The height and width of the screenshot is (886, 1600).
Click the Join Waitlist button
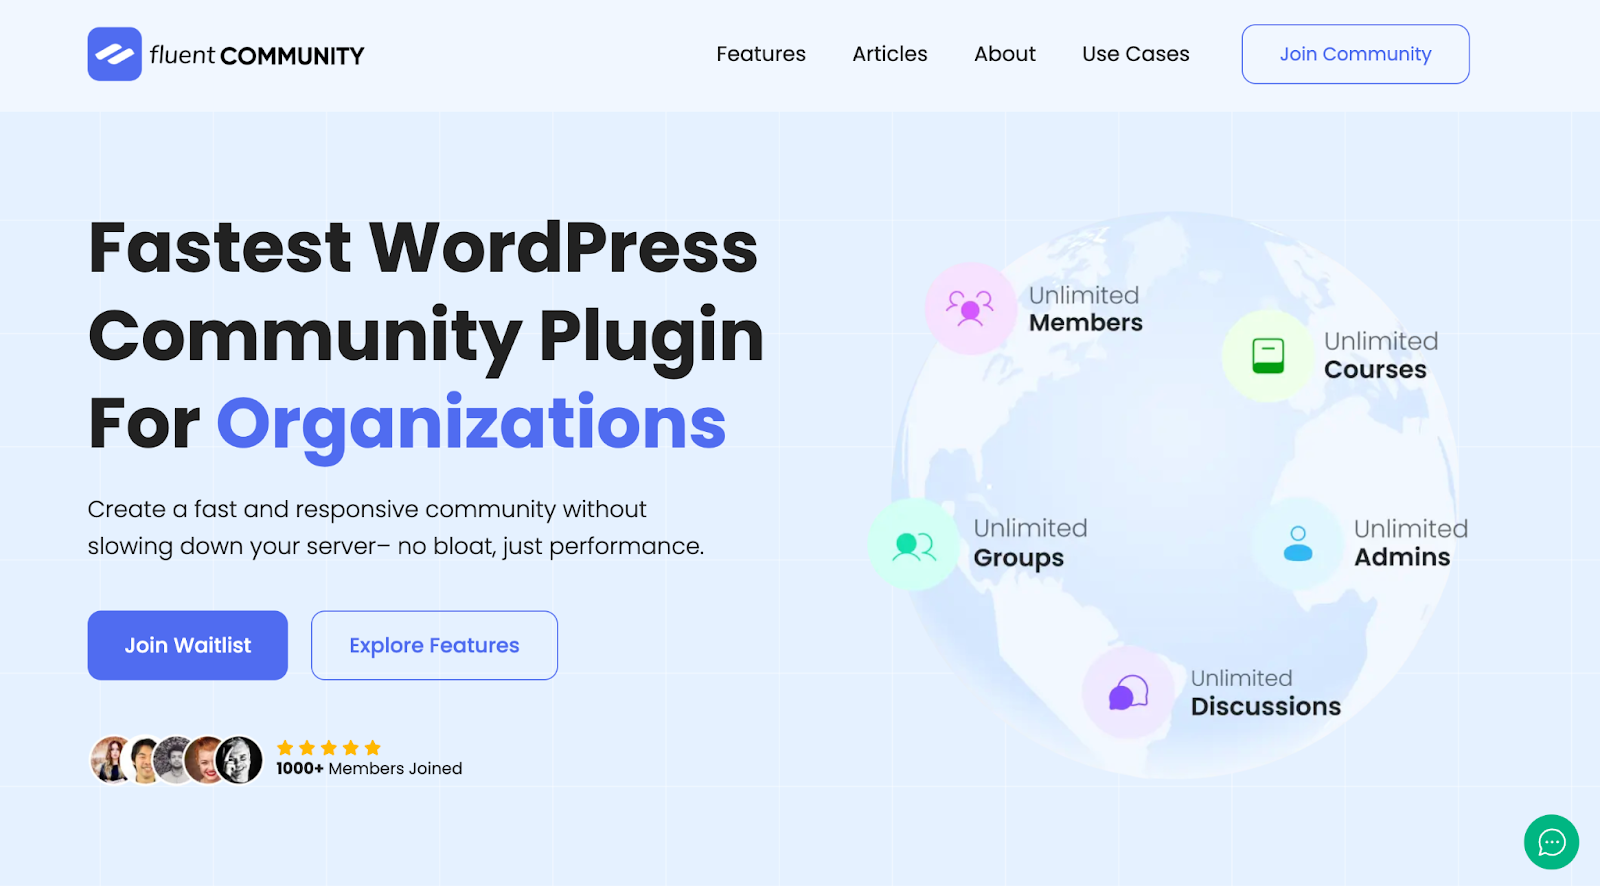click(188, 645)
